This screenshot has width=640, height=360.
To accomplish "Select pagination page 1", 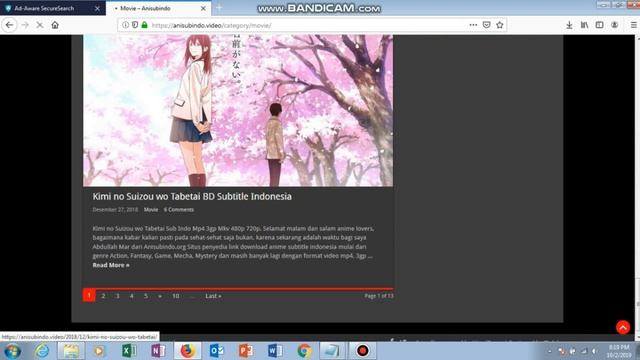I will point(89,295).
